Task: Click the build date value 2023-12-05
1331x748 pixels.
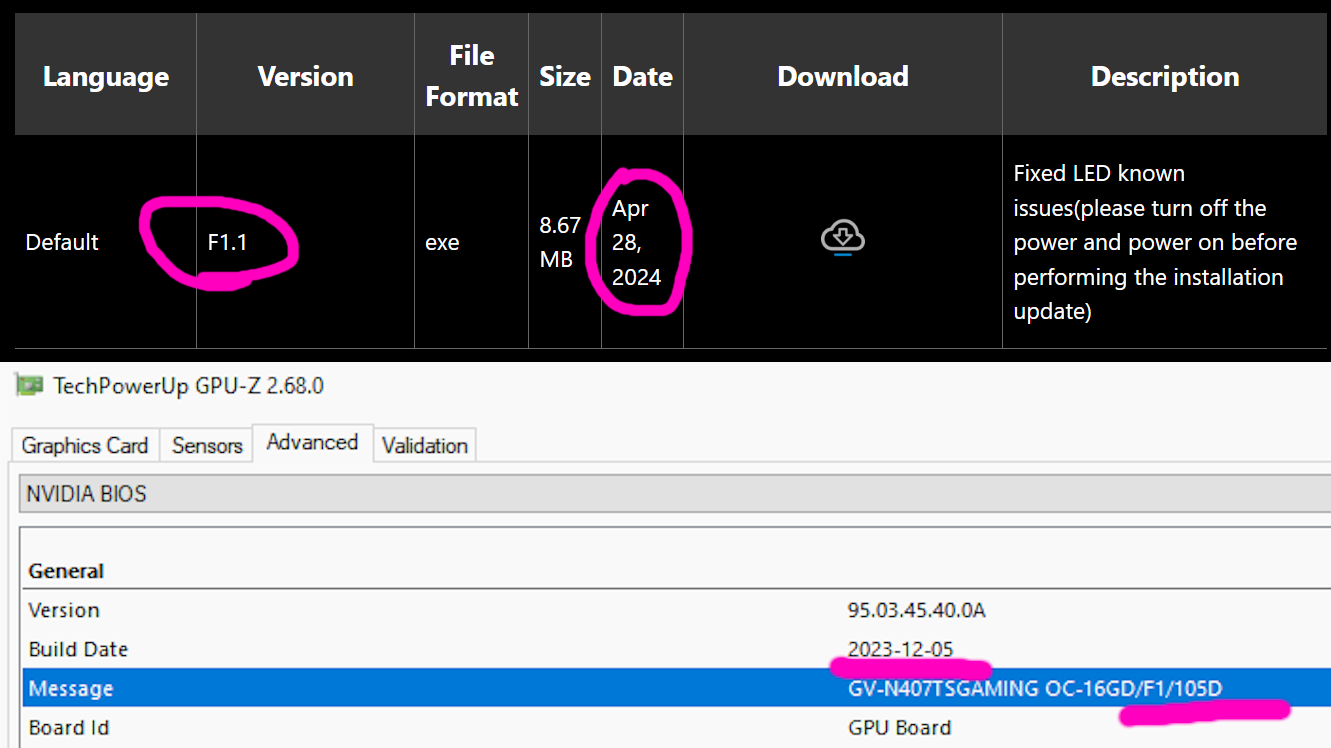Action: [900, 649]
